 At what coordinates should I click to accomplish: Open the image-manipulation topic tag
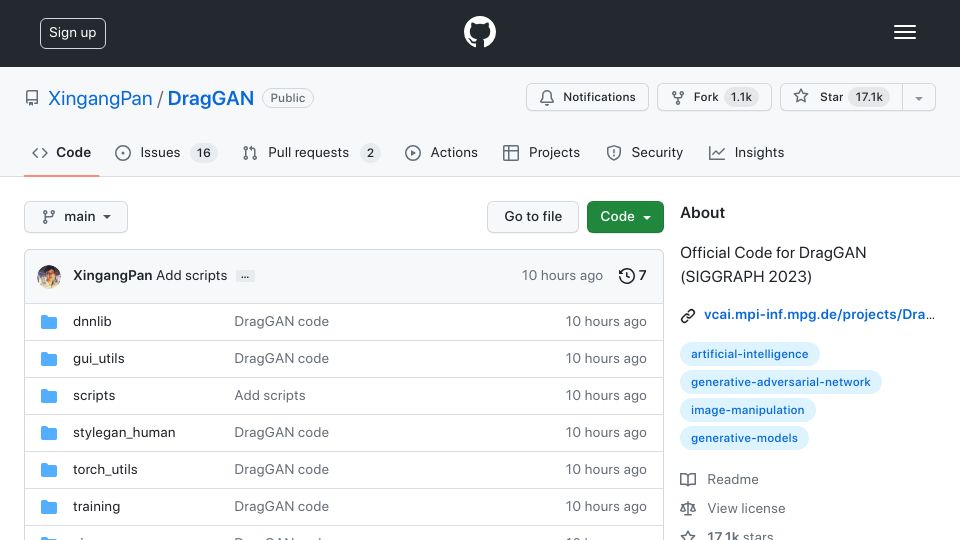tap(748, 410)
